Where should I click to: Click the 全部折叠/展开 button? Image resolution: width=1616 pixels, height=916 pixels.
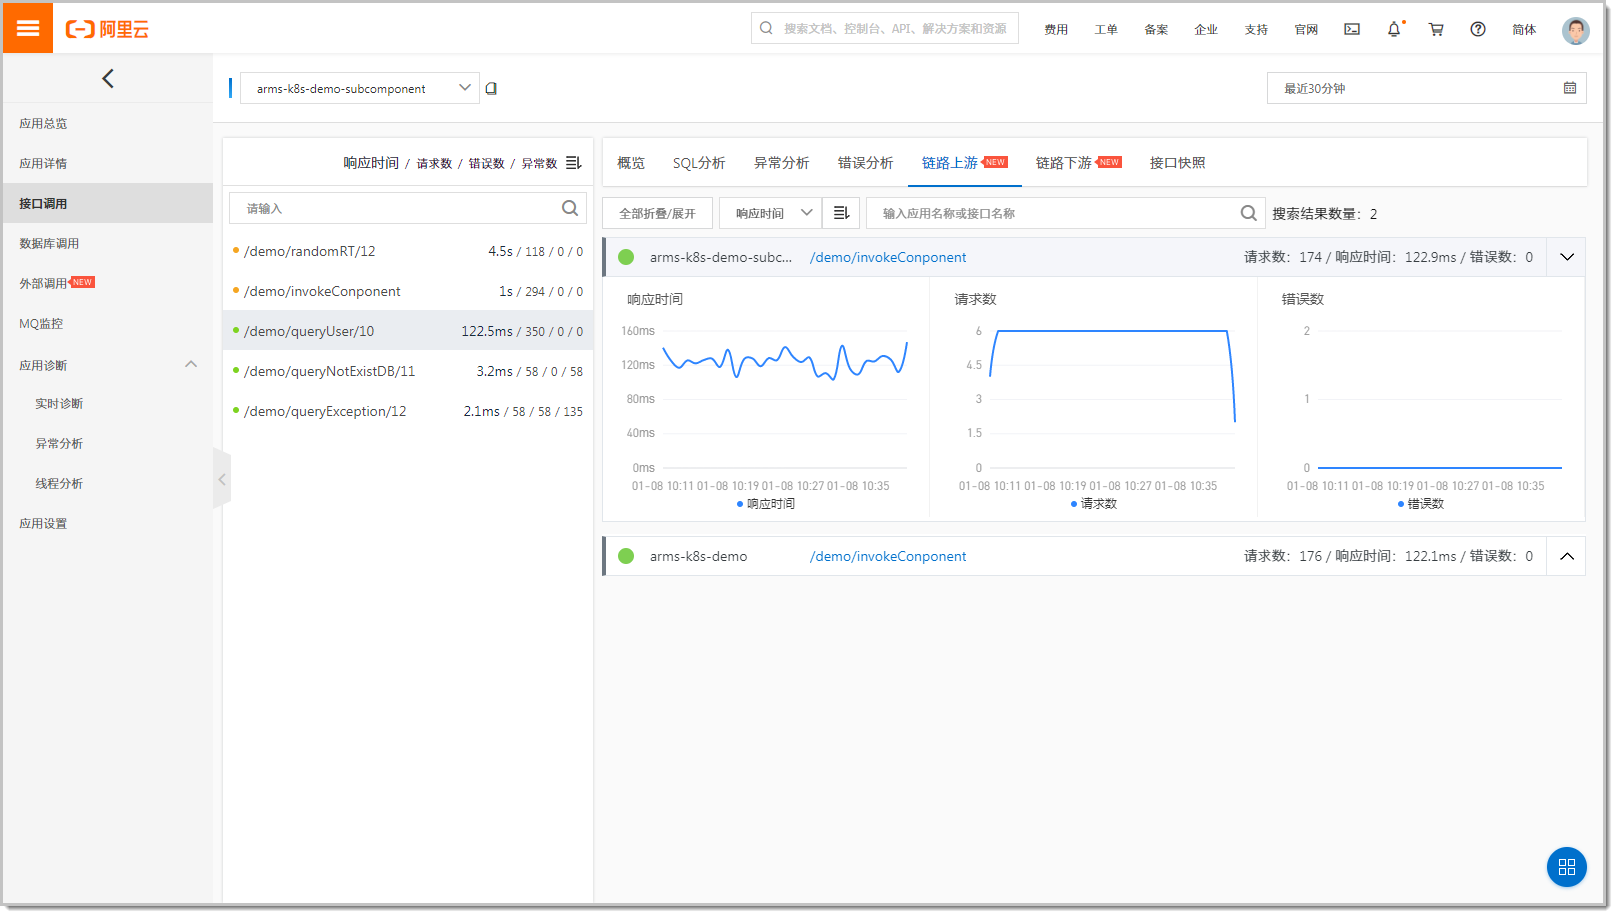(657, 213)
